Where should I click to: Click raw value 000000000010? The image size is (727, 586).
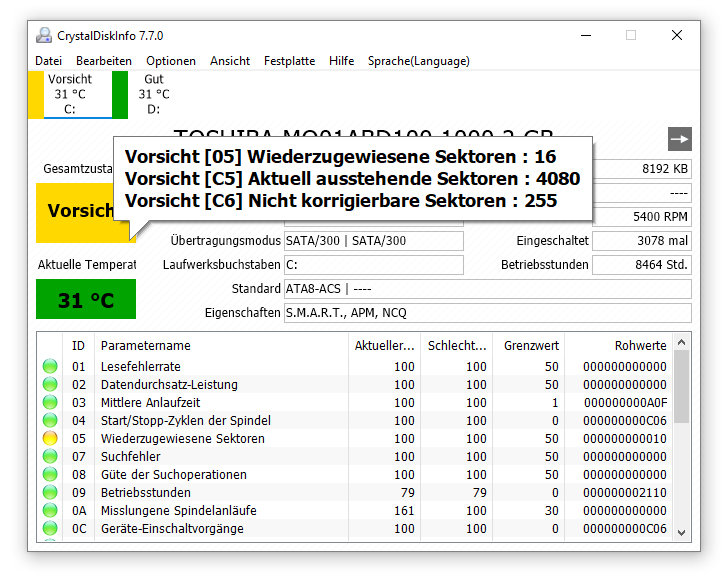point(625,439)
